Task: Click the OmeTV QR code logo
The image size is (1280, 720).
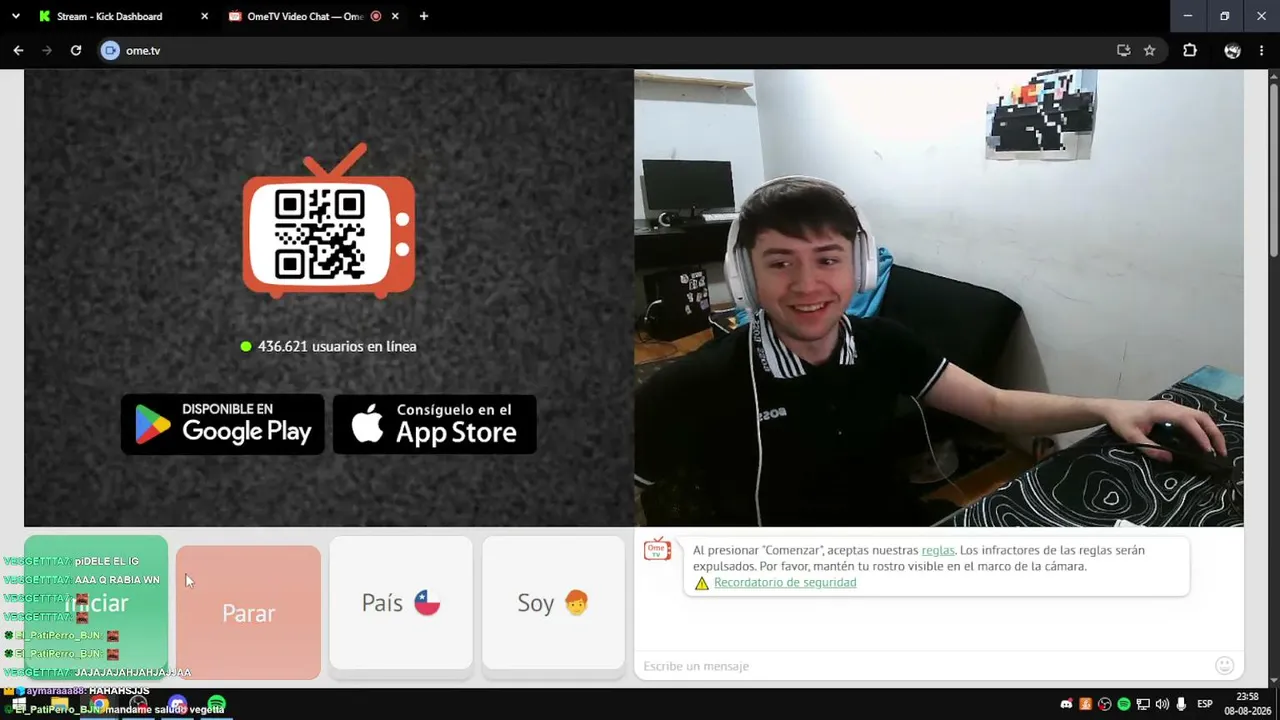Action: (x=329, y=222)
